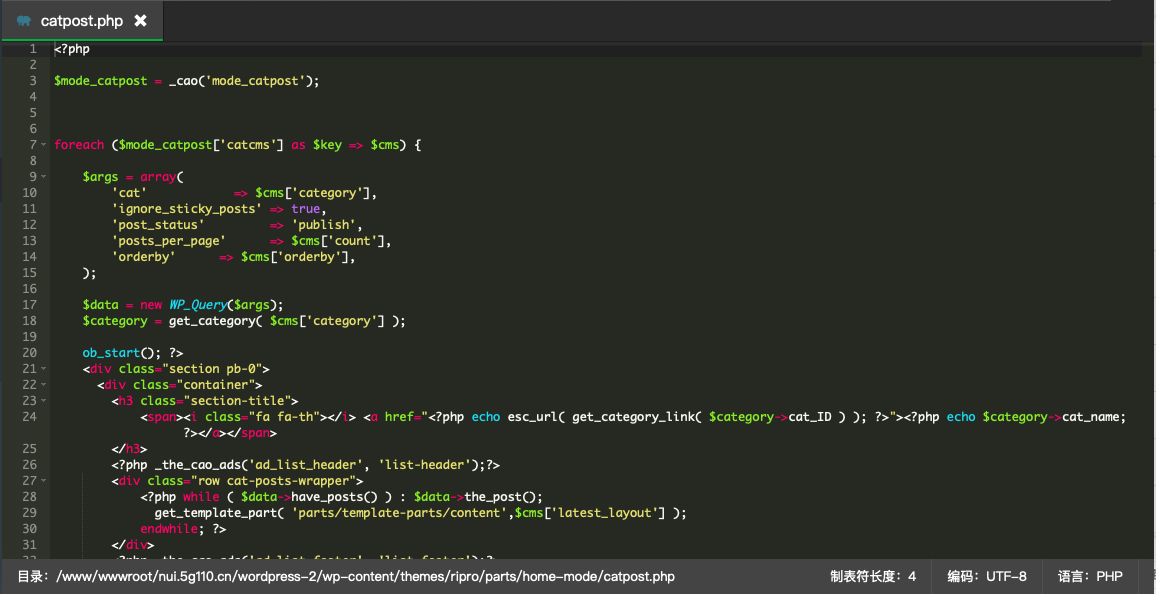Click the 'ignore_sticky_posts' string on line 11

(x=186, y=209)
